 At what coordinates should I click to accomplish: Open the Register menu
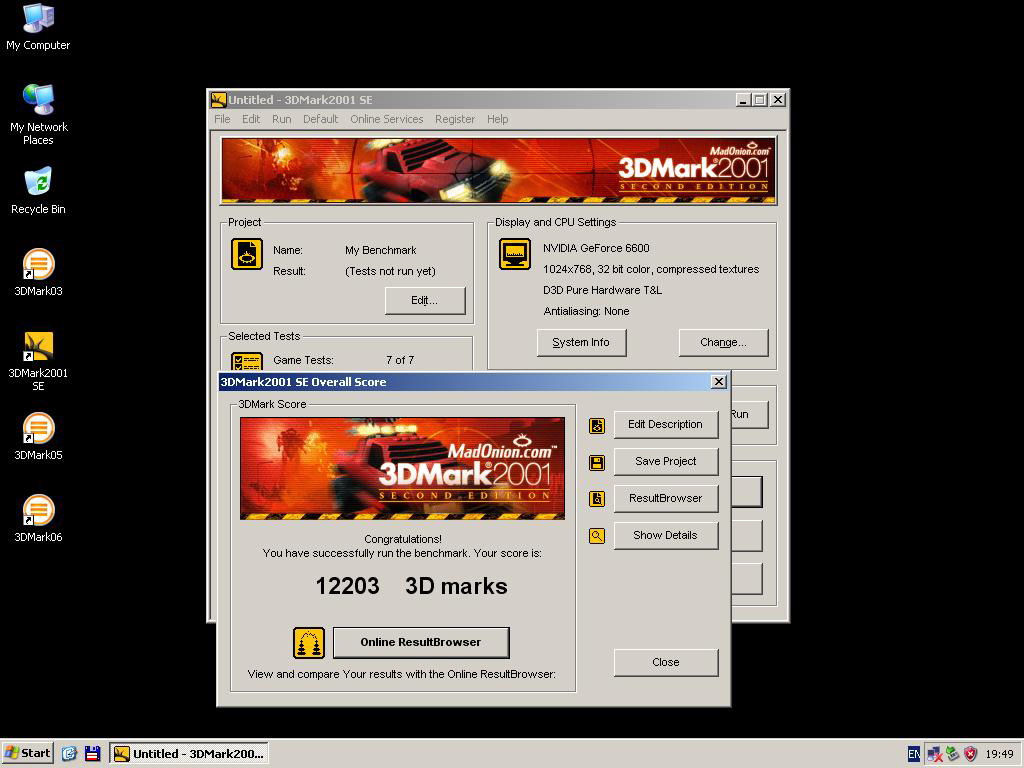(455, 119)
